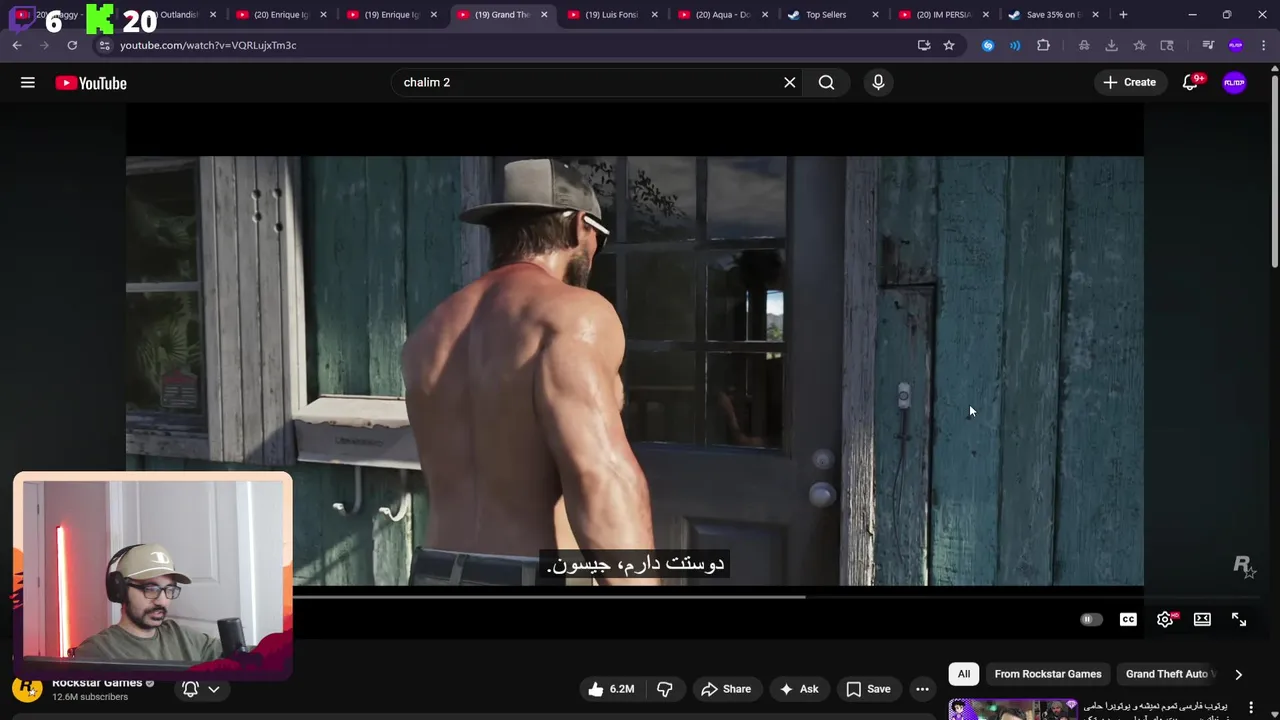Toggle the channel notification bell
The height and width of the screenshot is (720, 1280).
190,689
